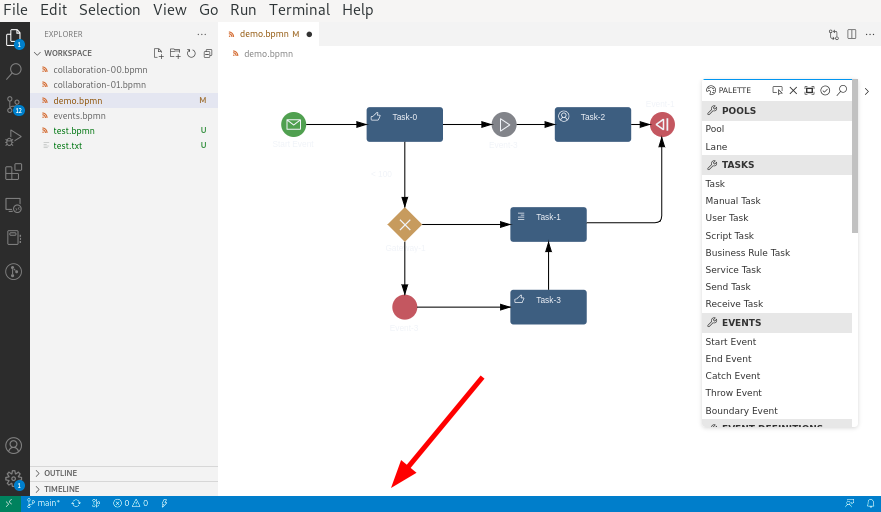This screenshot has height=512, width=881.
Task: Split the editor to the right
Action: 852,34
